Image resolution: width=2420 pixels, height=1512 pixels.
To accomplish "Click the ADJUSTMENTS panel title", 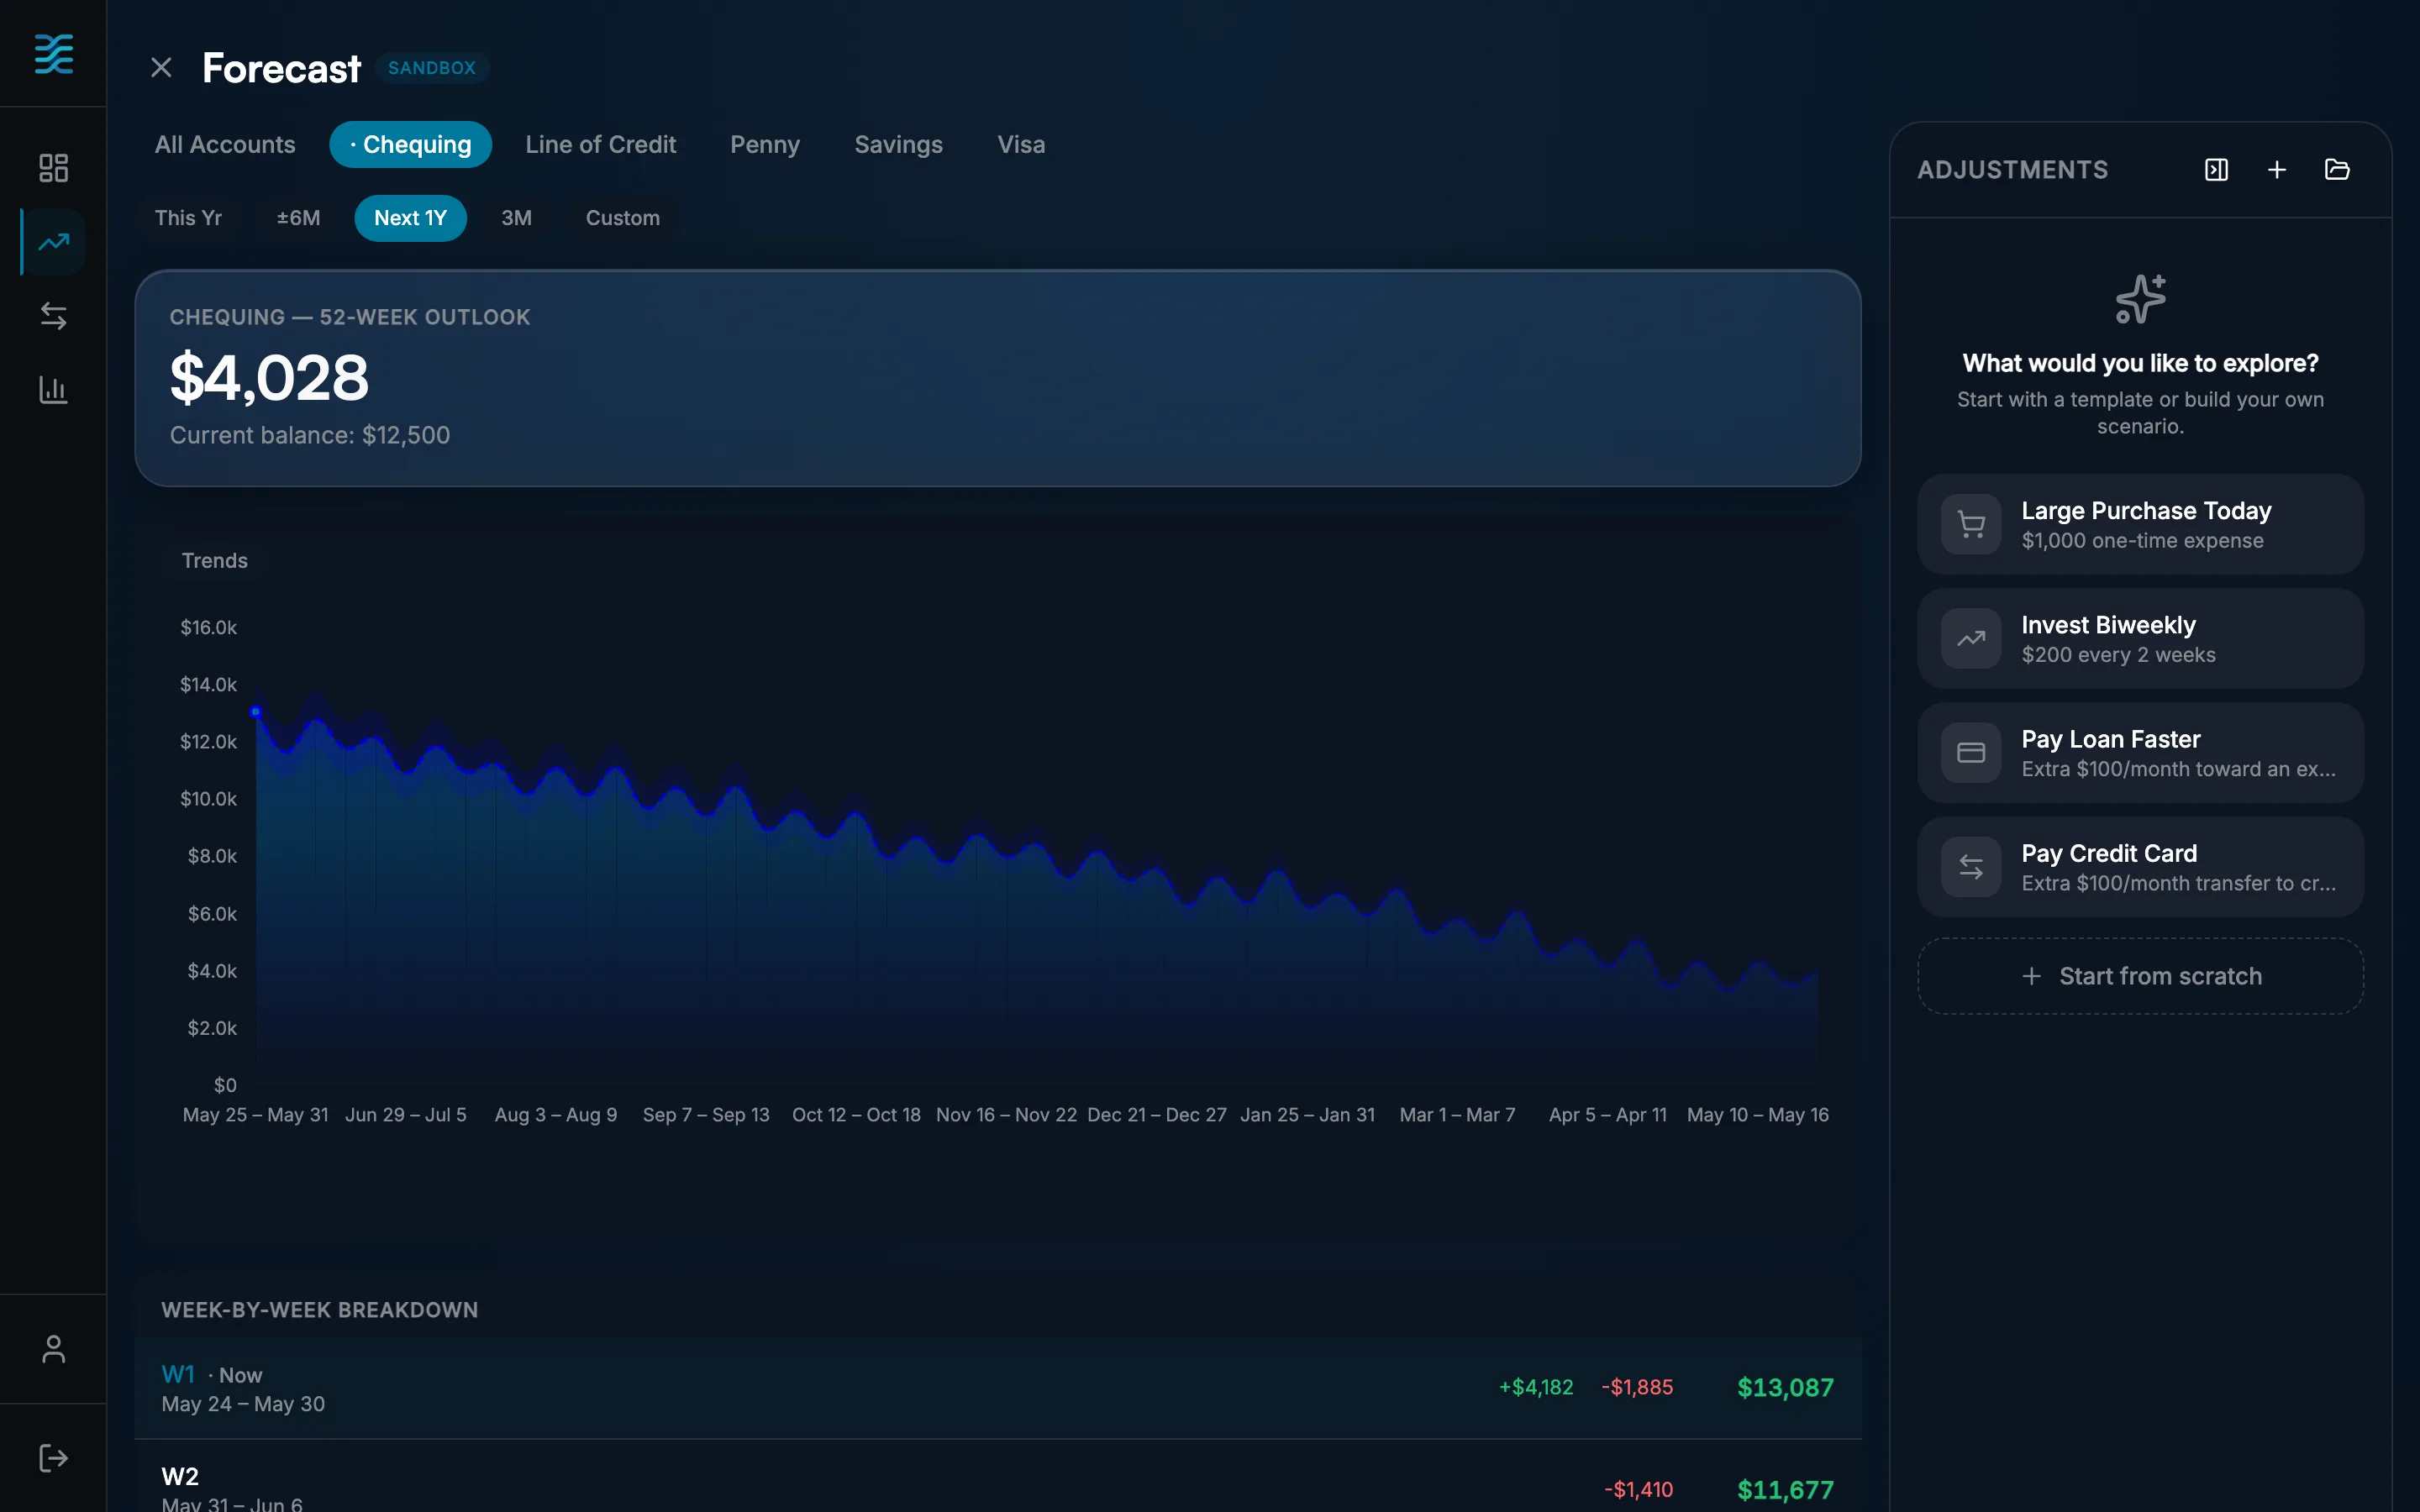I will pos(2012,170).
